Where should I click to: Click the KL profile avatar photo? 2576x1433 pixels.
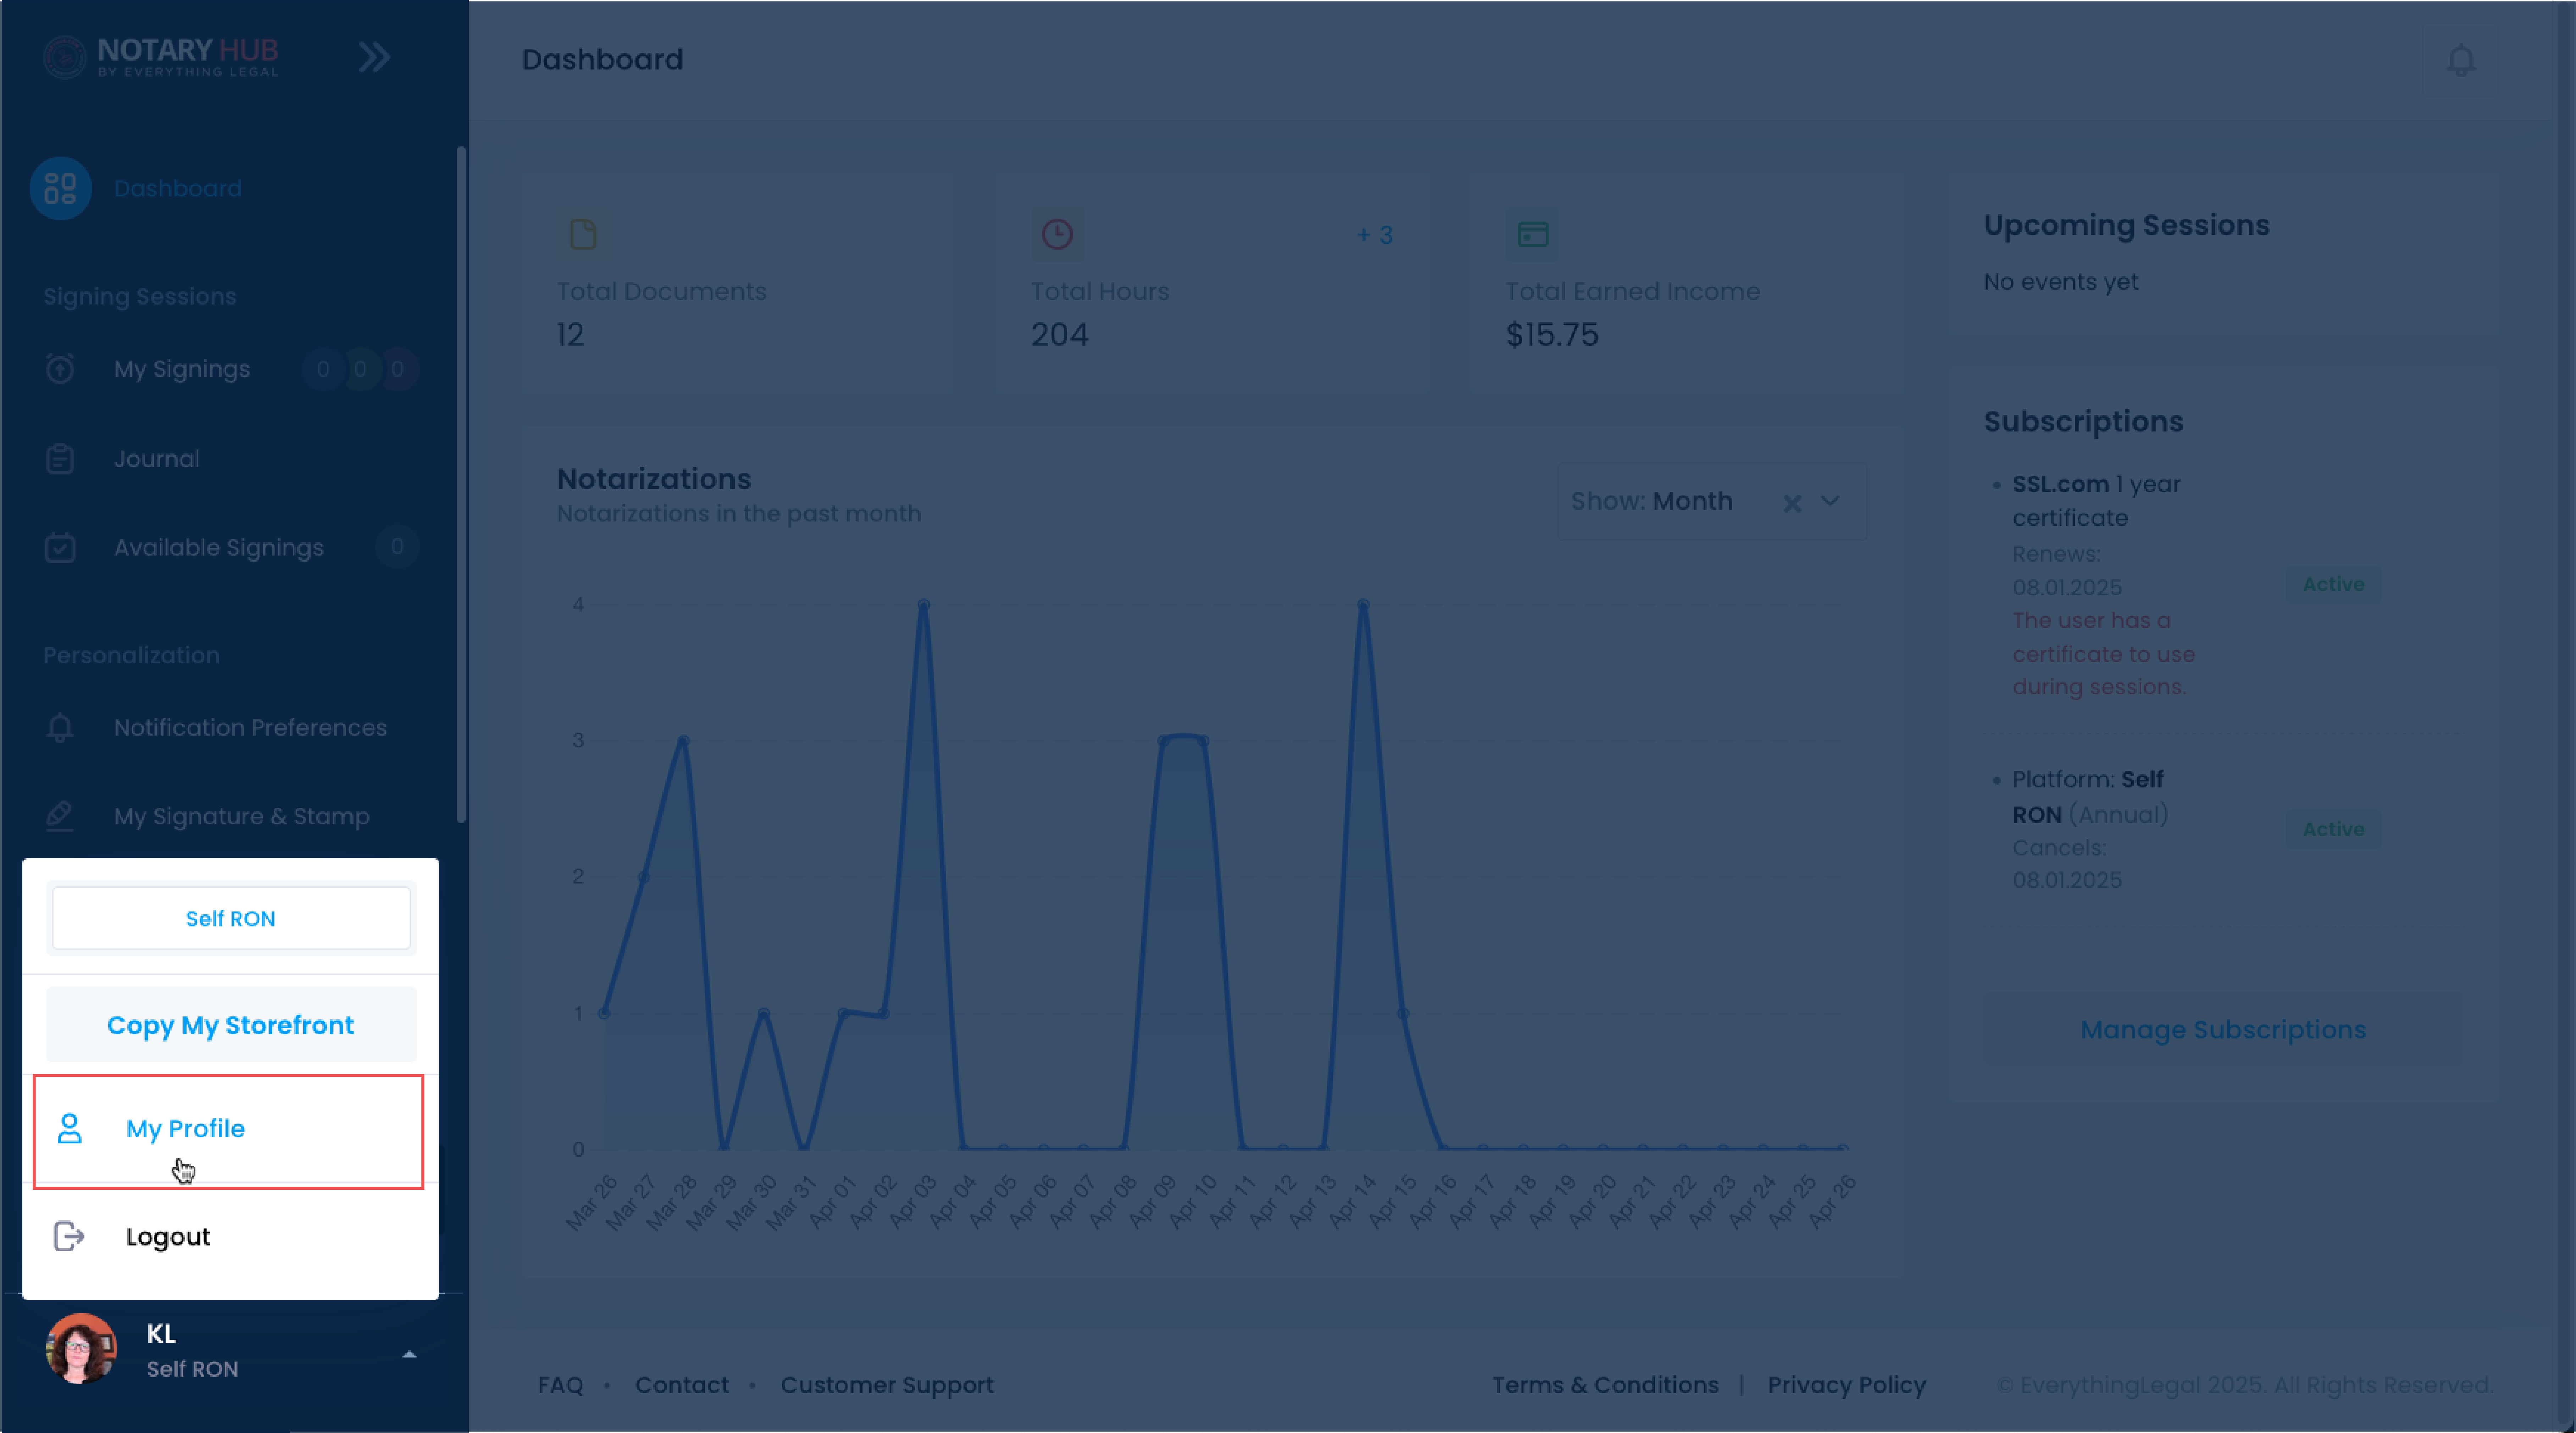[81, 1349]
